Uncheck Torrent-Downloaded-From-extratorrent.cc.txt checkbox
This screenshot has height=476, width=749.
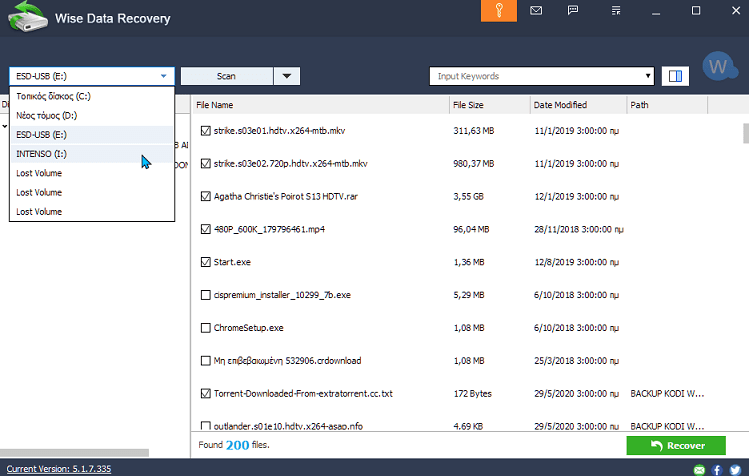pos(205,394)
